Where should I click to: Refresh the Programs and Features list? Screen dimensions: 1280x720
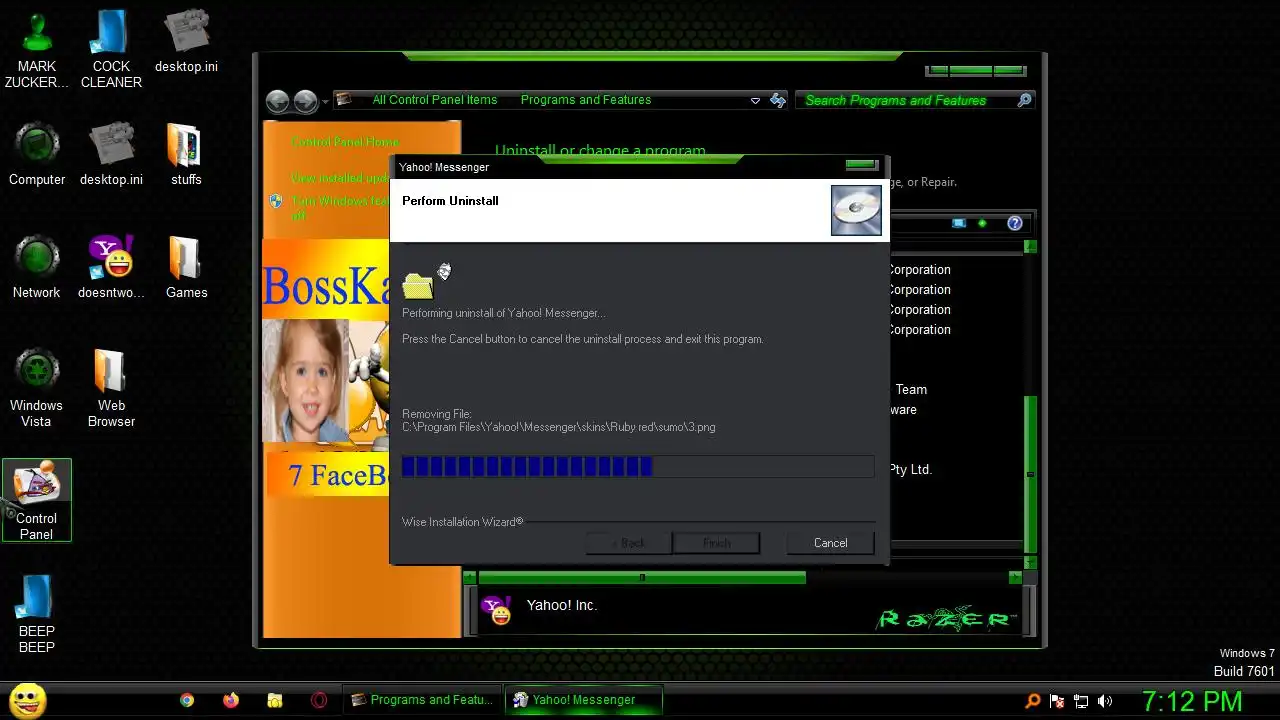[777, 101]
